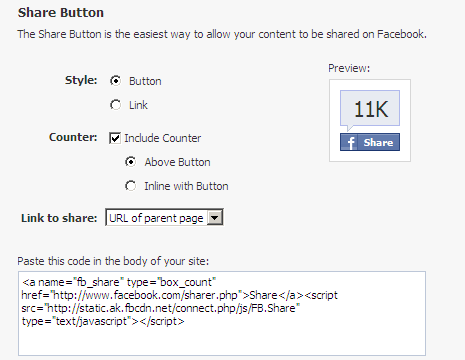
Task: Click the Button style label text
Action: pyautogui.click(x=145, y=81)
